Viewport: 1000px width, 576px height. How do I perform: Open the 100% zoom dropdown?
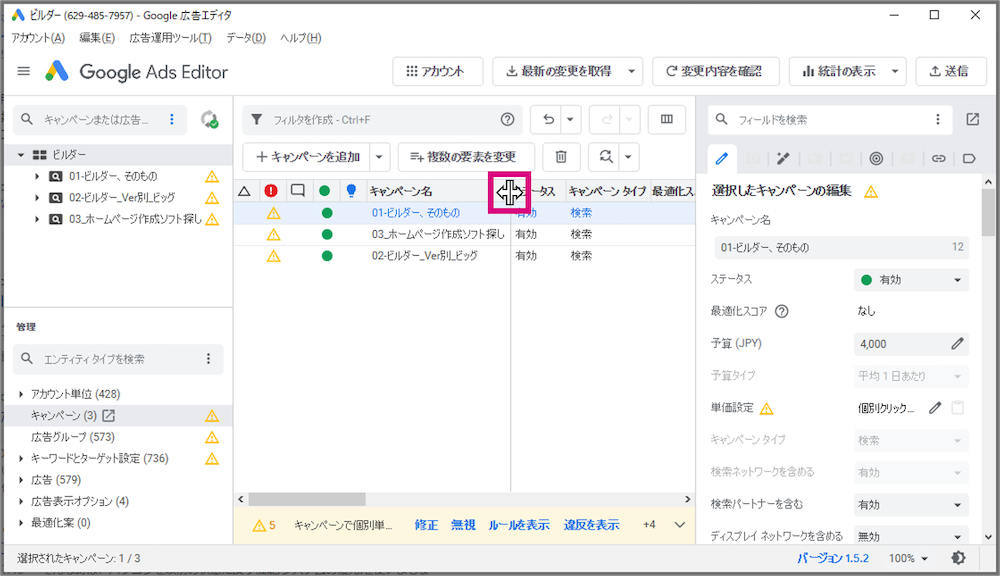[908, 558]
